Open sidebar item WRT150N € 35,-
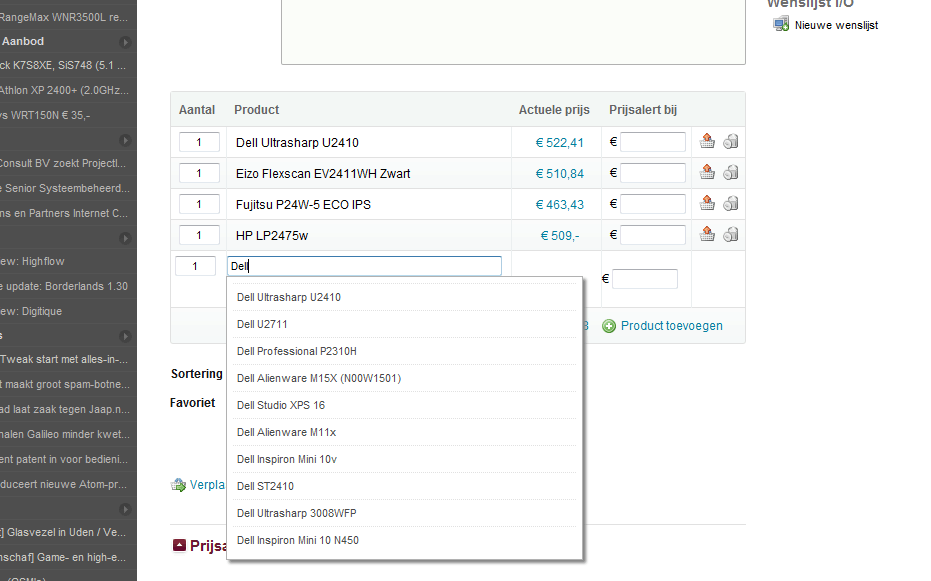Viewport: 931px width, 581px height. pyautogui.click(x=45, y=115)
